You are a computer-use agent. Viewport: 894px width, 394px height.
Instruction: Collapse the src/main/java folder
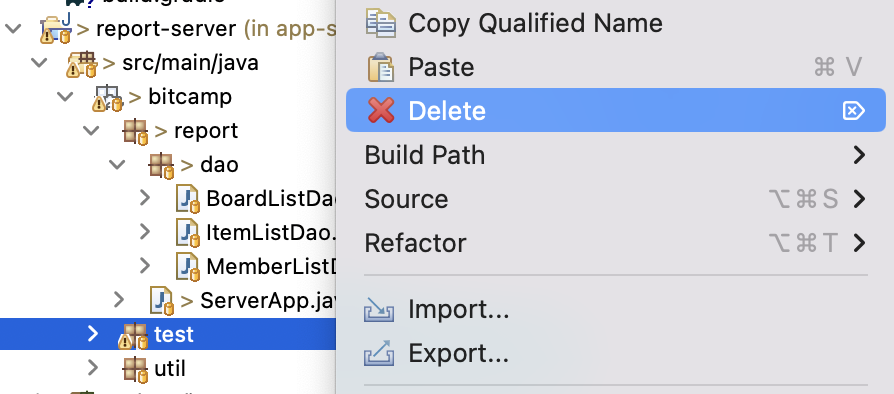click(39, 62)
